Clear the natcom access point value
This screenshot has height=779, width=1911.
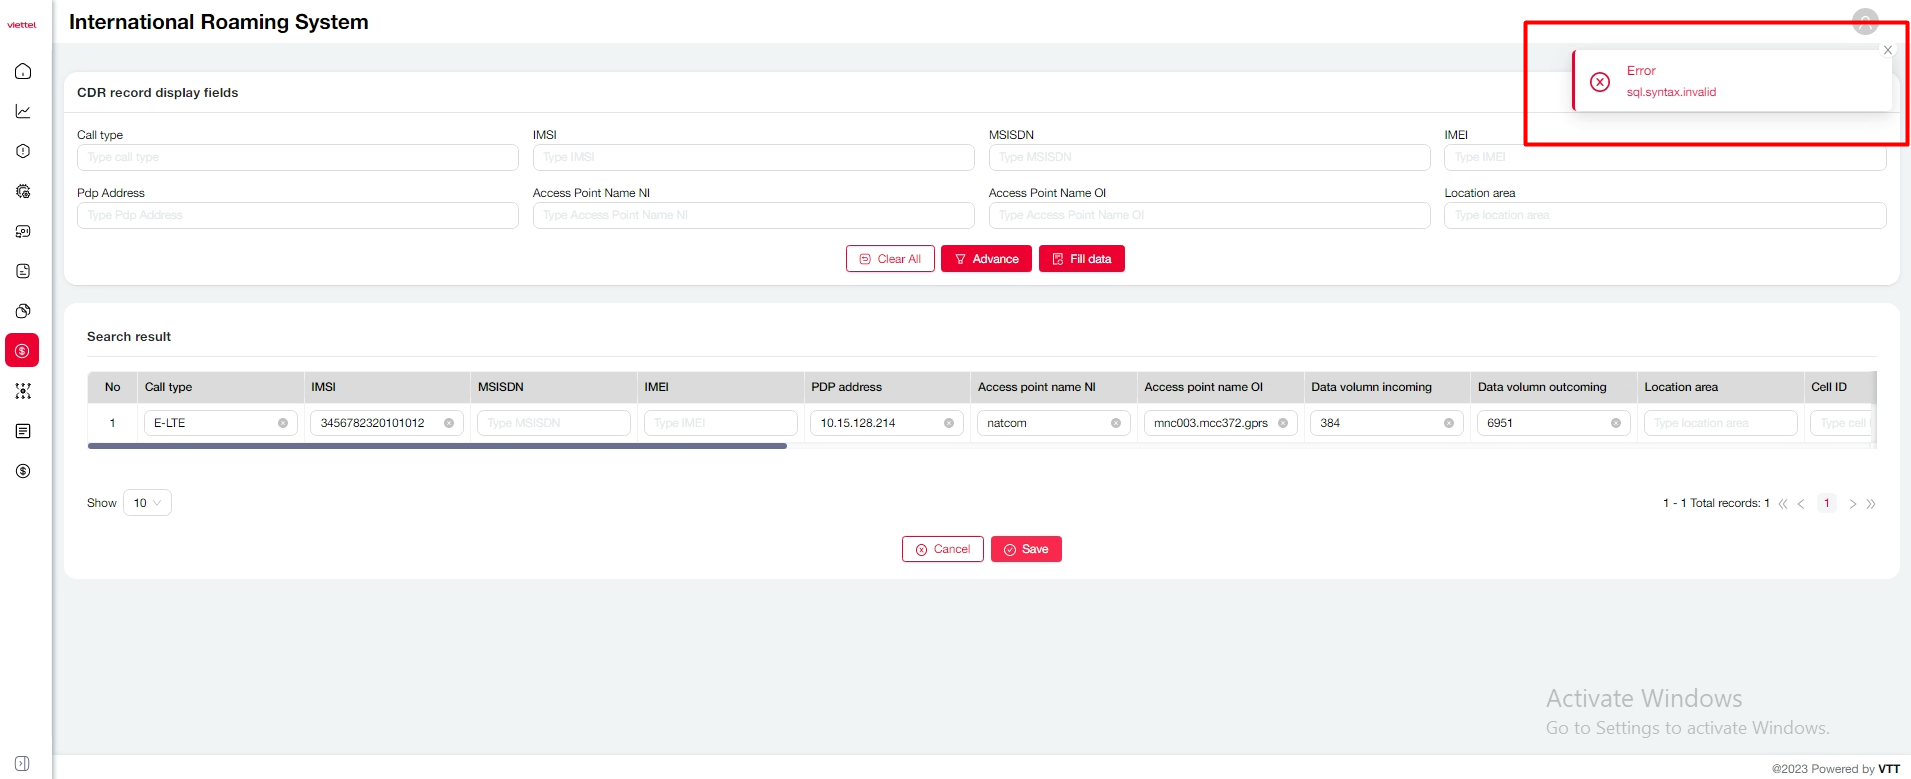point(1115,423)
